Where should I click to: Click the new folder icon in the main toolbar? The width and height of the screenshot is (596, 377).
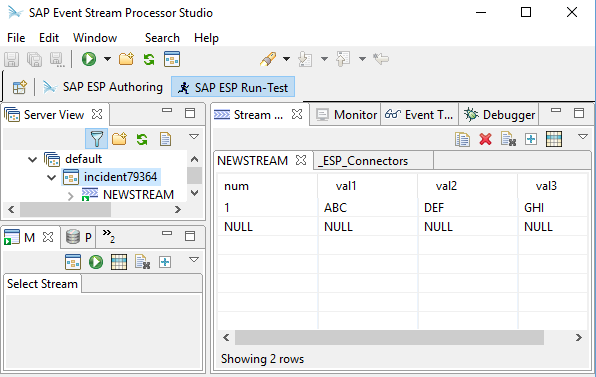tap(126, 59)
